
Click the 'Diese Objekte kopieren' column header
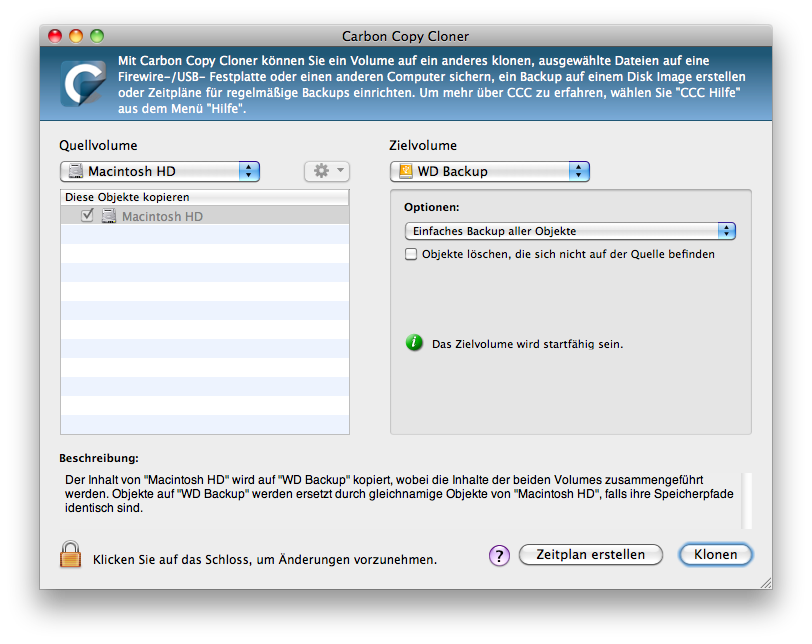205,197
